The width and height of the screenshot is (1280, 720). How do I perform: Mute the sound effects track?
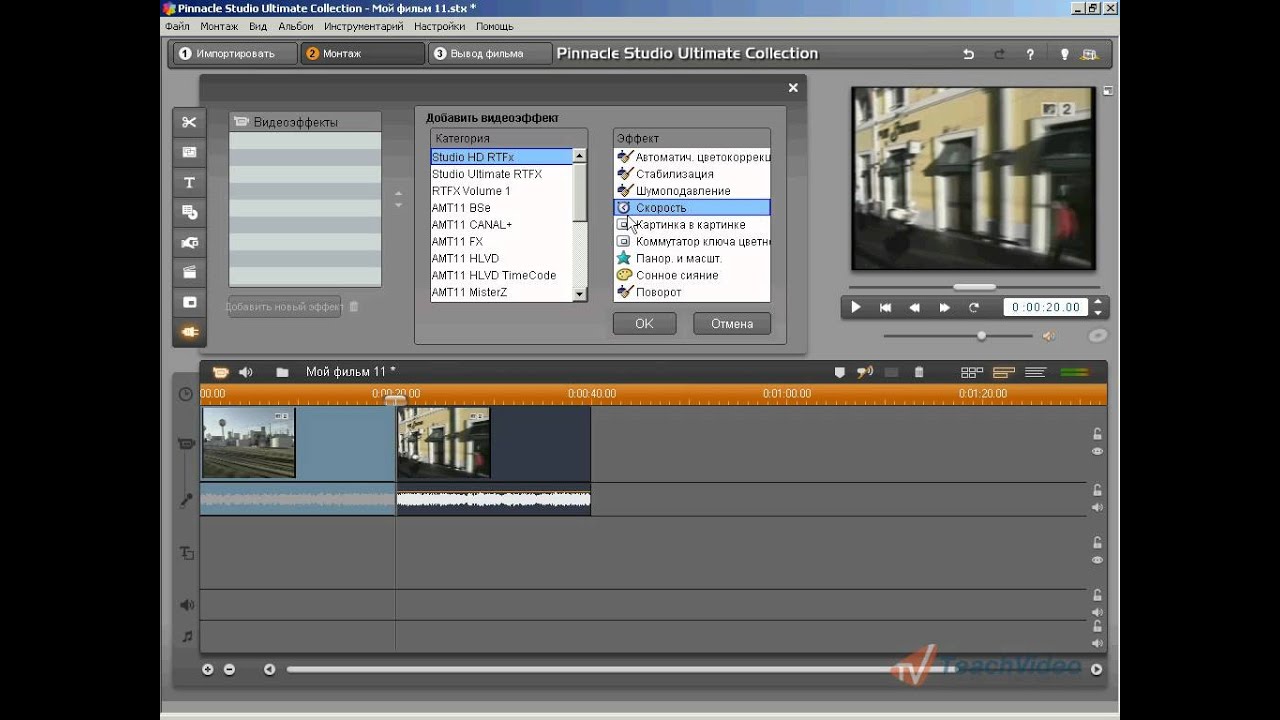click(x=1097, y=612)
